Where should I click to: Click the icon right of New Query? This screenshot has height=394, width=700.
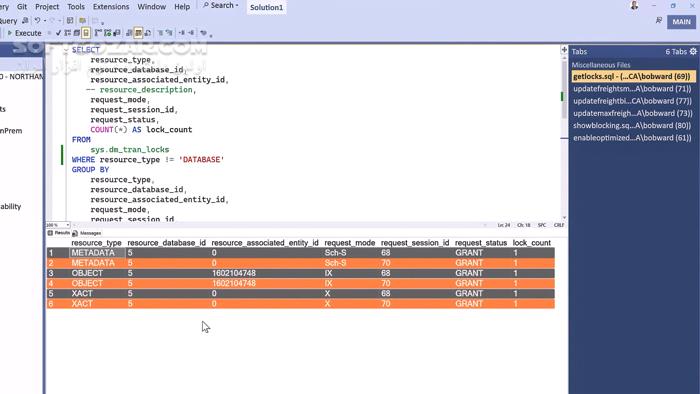(25, 21)
